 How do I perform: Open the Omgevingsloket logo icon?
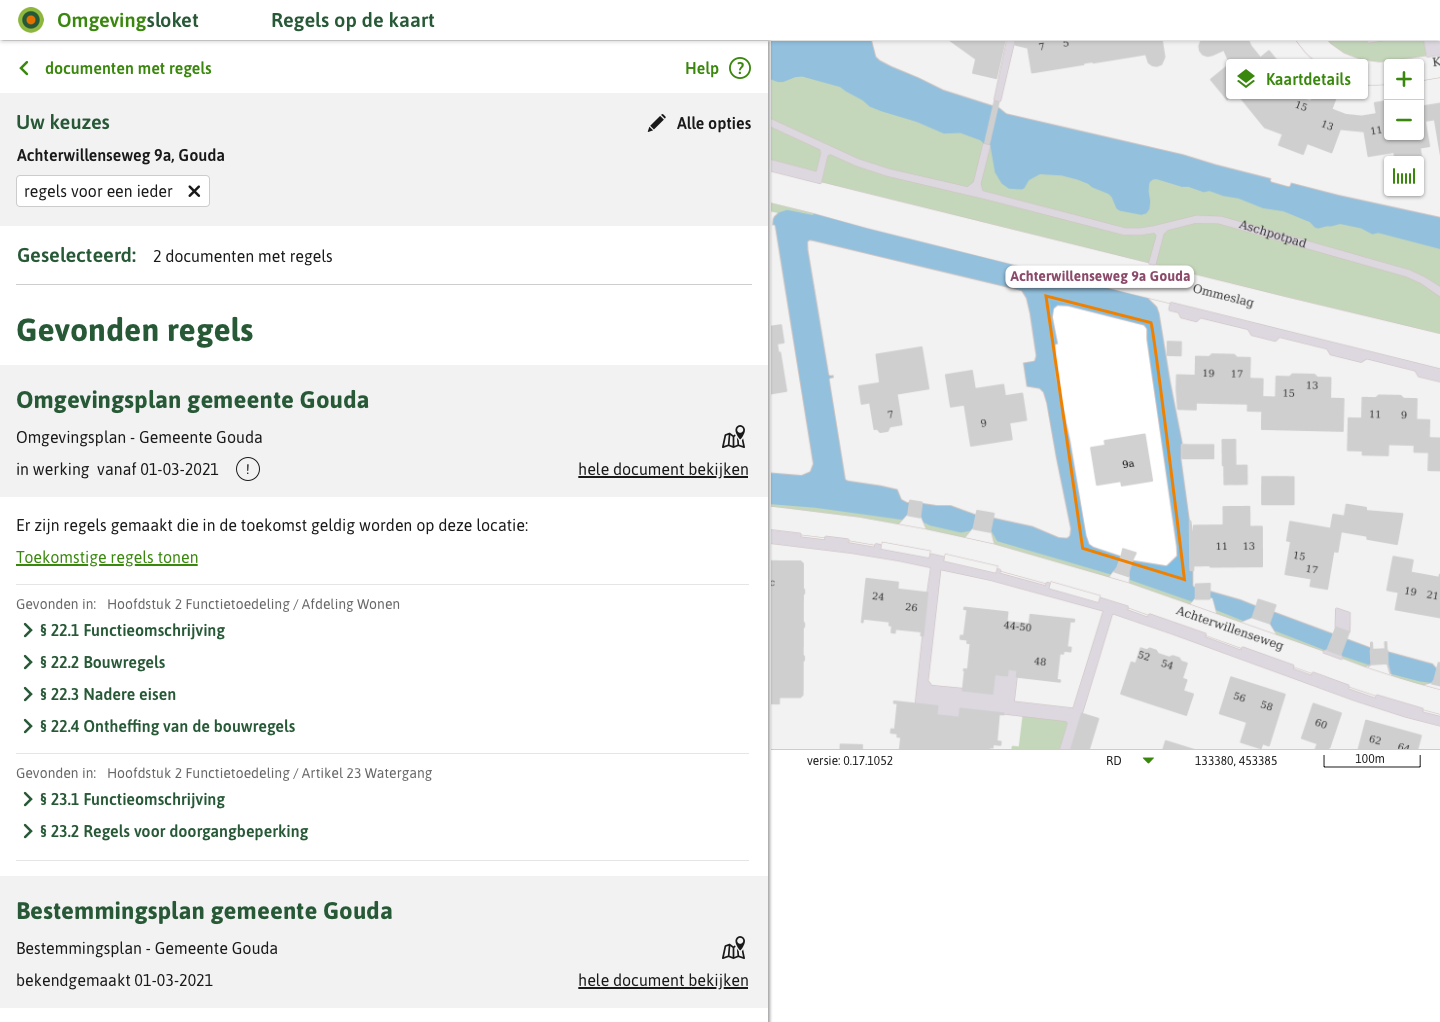[x=30, y=19]
